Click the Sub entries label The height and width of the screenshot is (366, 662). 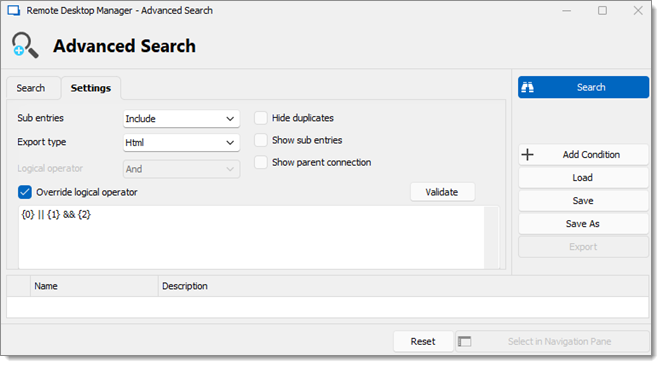click(41, 118)
